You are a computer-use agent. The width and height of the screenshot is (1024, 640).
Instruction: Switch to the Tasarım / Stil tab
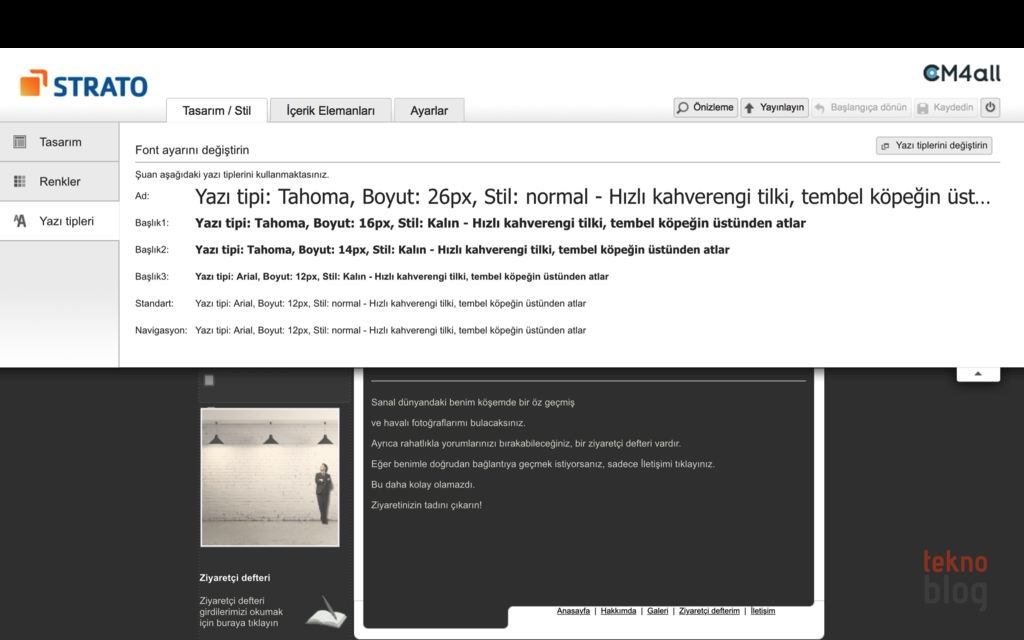[216, 111]
